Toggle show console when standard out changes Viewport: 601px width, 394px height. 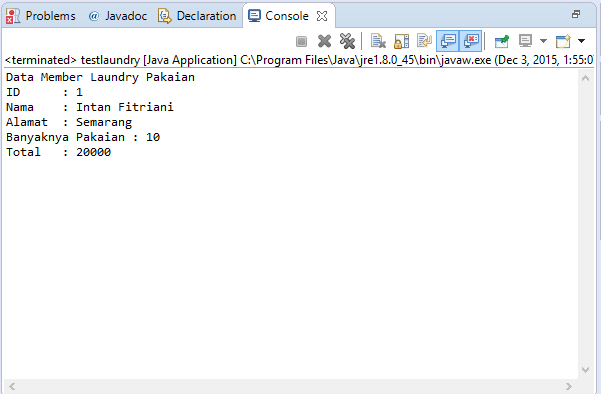pos(448,41)
